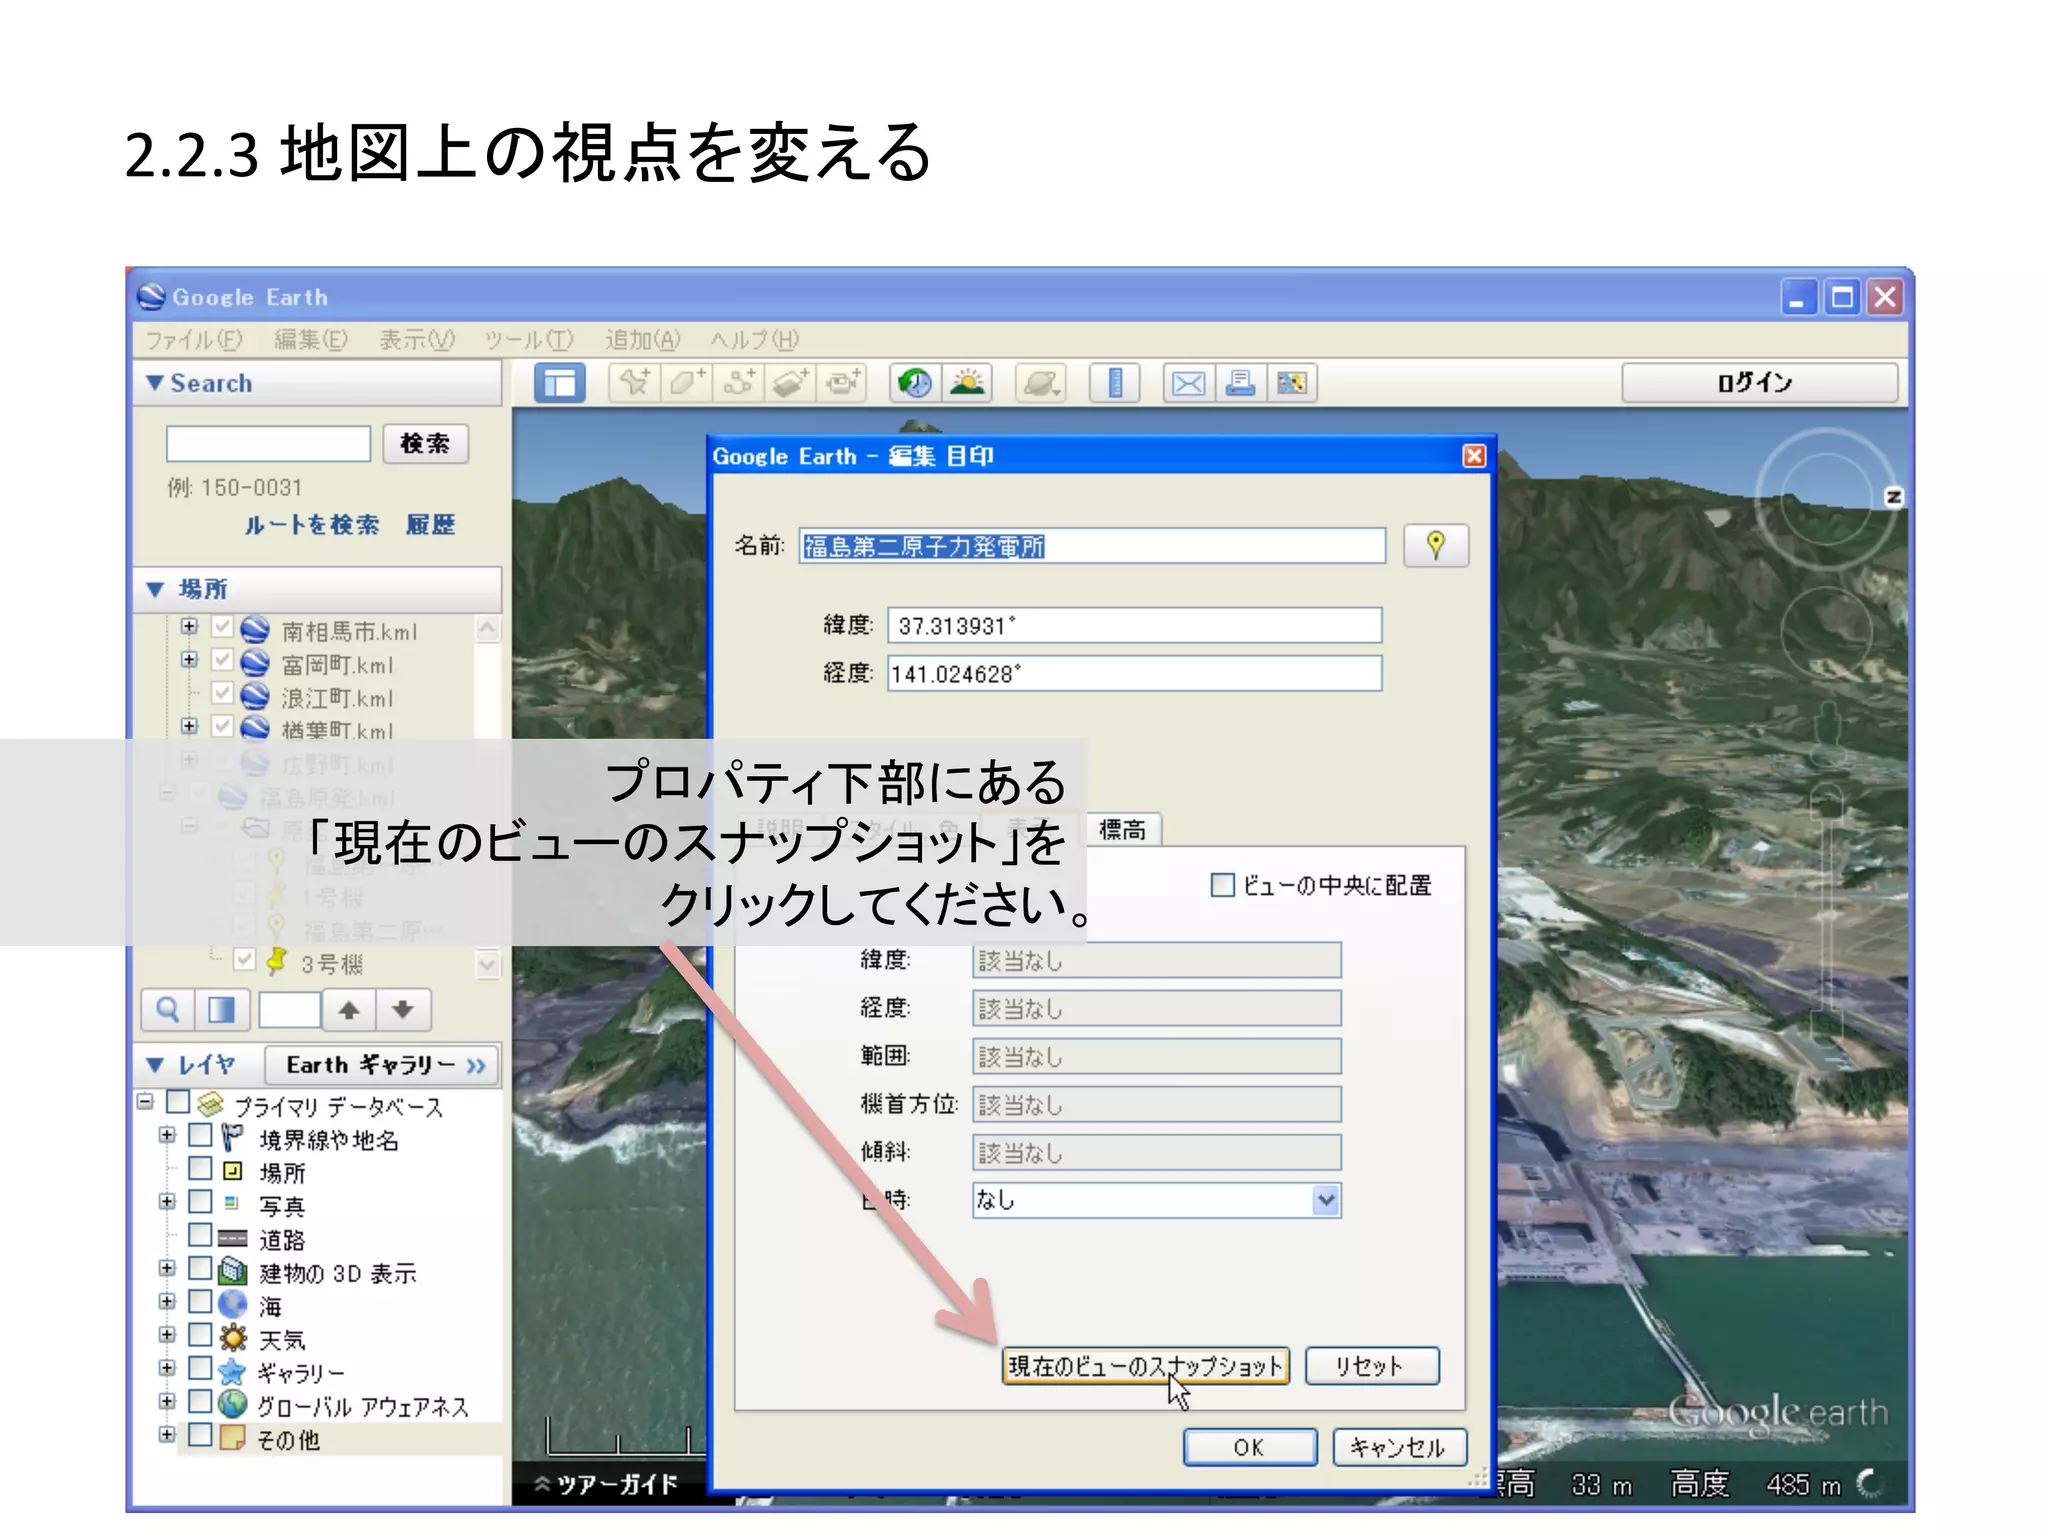Image resolution: width=2048 pixels, height=1536 pixels.
Task: Enable プライマリ データベース layer checkbox
Action: tap(178, 1102)
